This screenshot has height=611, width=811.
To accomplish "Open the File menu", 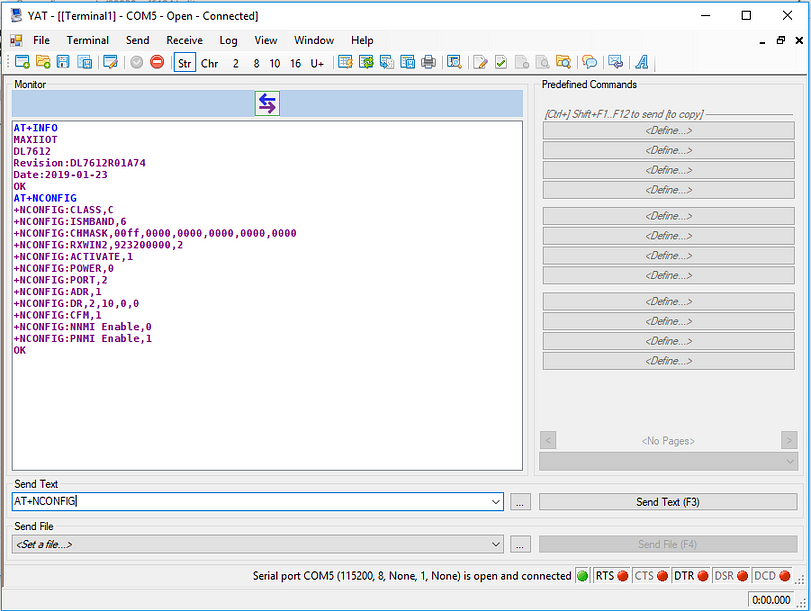I will [41, 40].
